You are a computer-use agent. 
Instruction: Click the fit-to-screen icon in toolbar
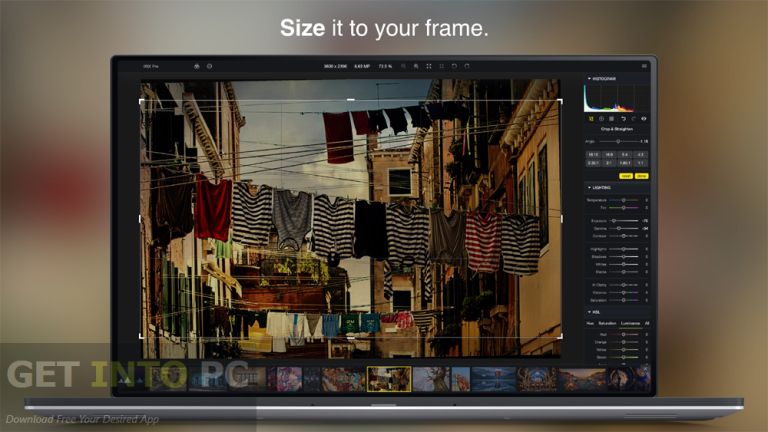coord(429,66)
